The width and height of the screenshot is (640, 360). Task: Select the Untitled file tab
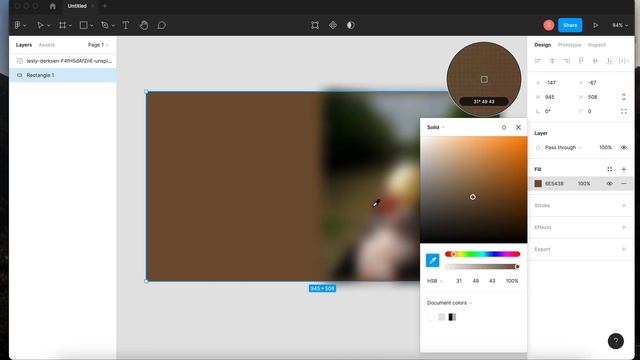click(x=77, y=6)
